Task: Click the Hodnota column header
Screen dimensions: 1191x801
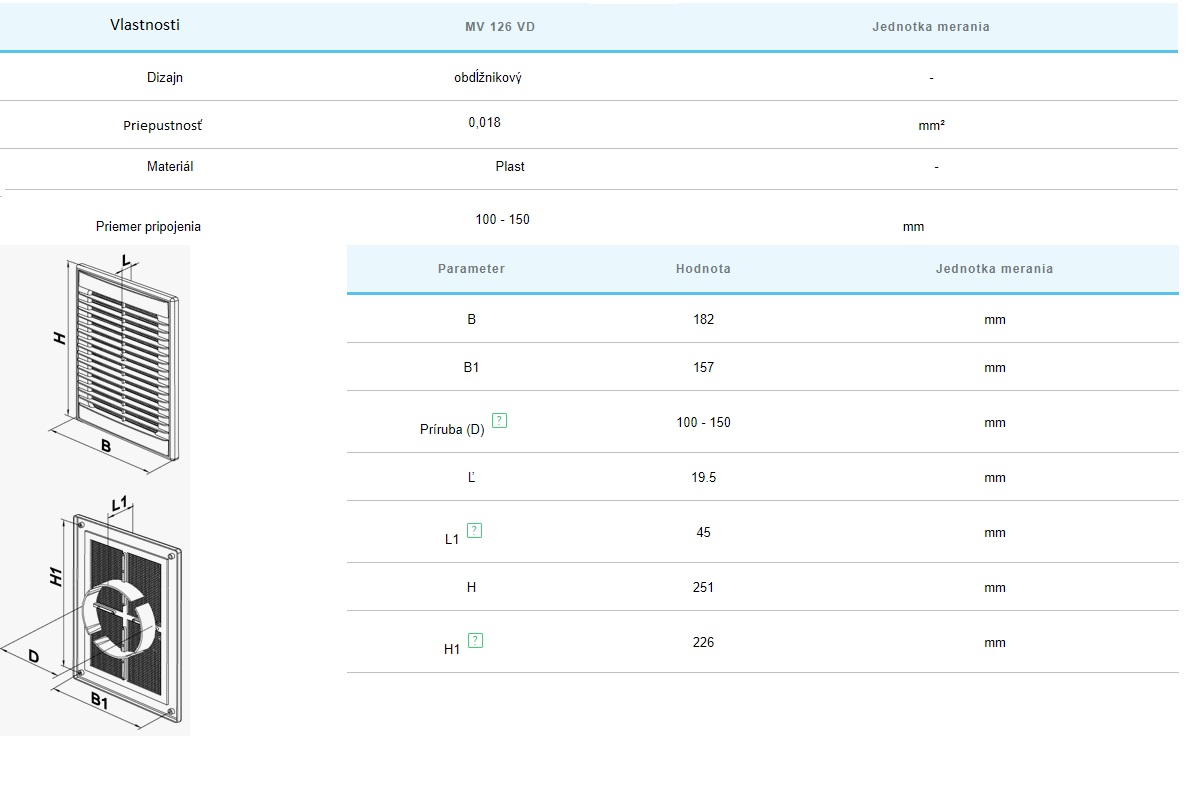Action: click(703, 269)
